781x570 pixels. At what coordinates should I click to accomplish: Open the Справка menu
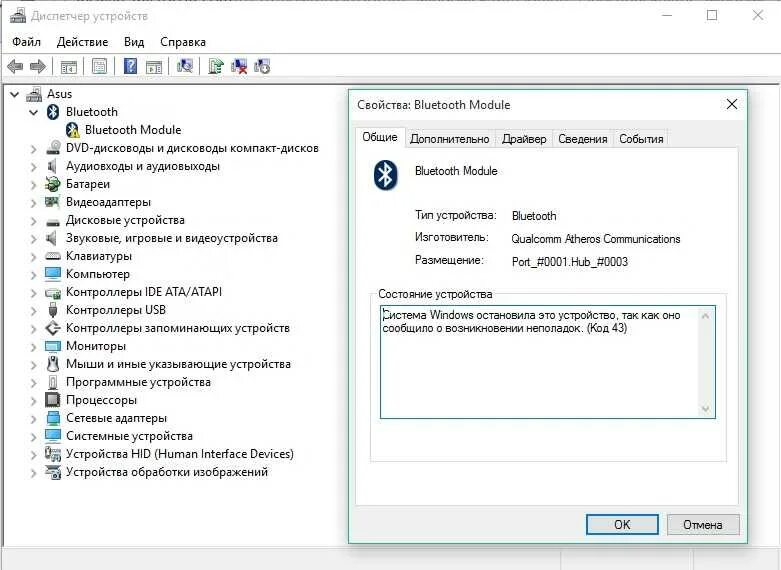pos(183,42)
